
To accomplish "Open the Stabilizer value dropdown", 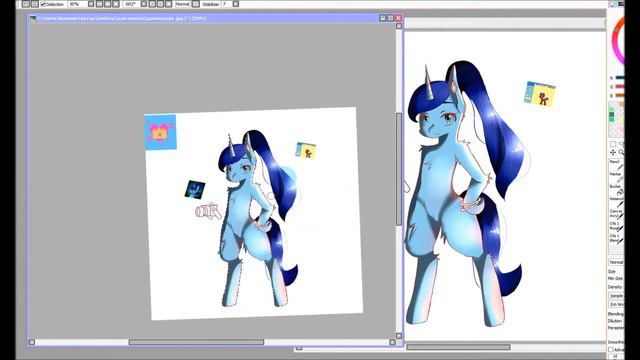I will [227, 4].
